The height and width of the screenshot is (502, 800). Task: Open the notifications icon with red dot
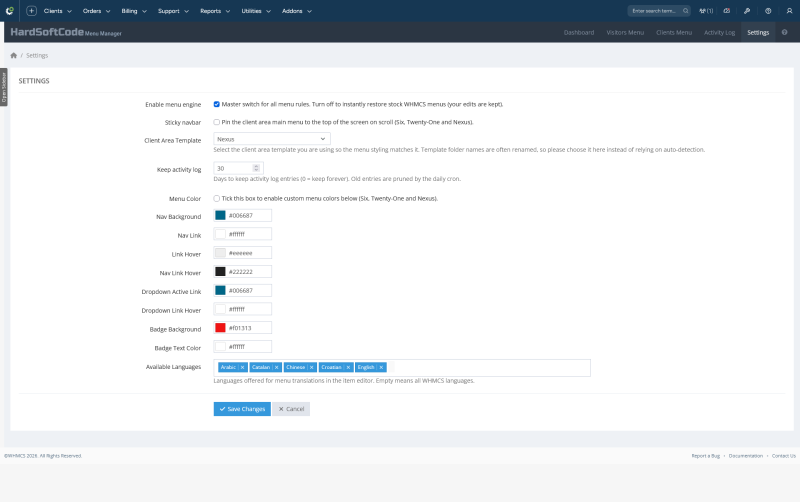pos(727,11)
